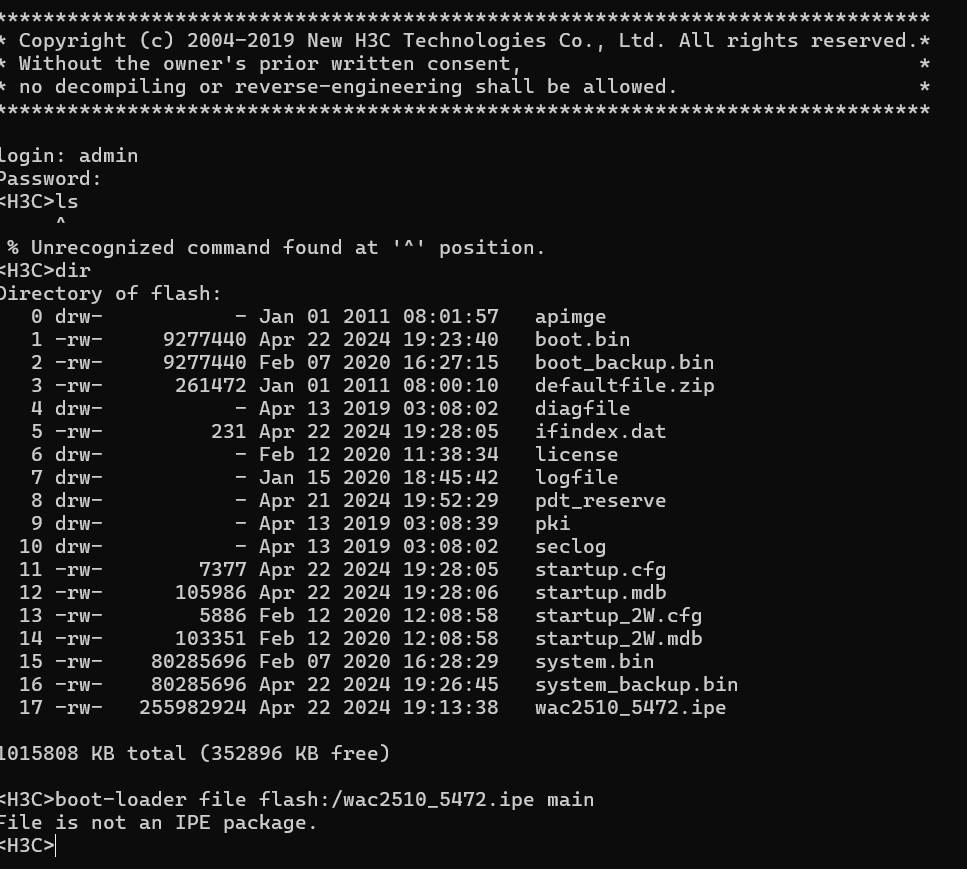This screenshot has width=967, height=869.
Task: Click the logfile directory name
Action: 576,477
